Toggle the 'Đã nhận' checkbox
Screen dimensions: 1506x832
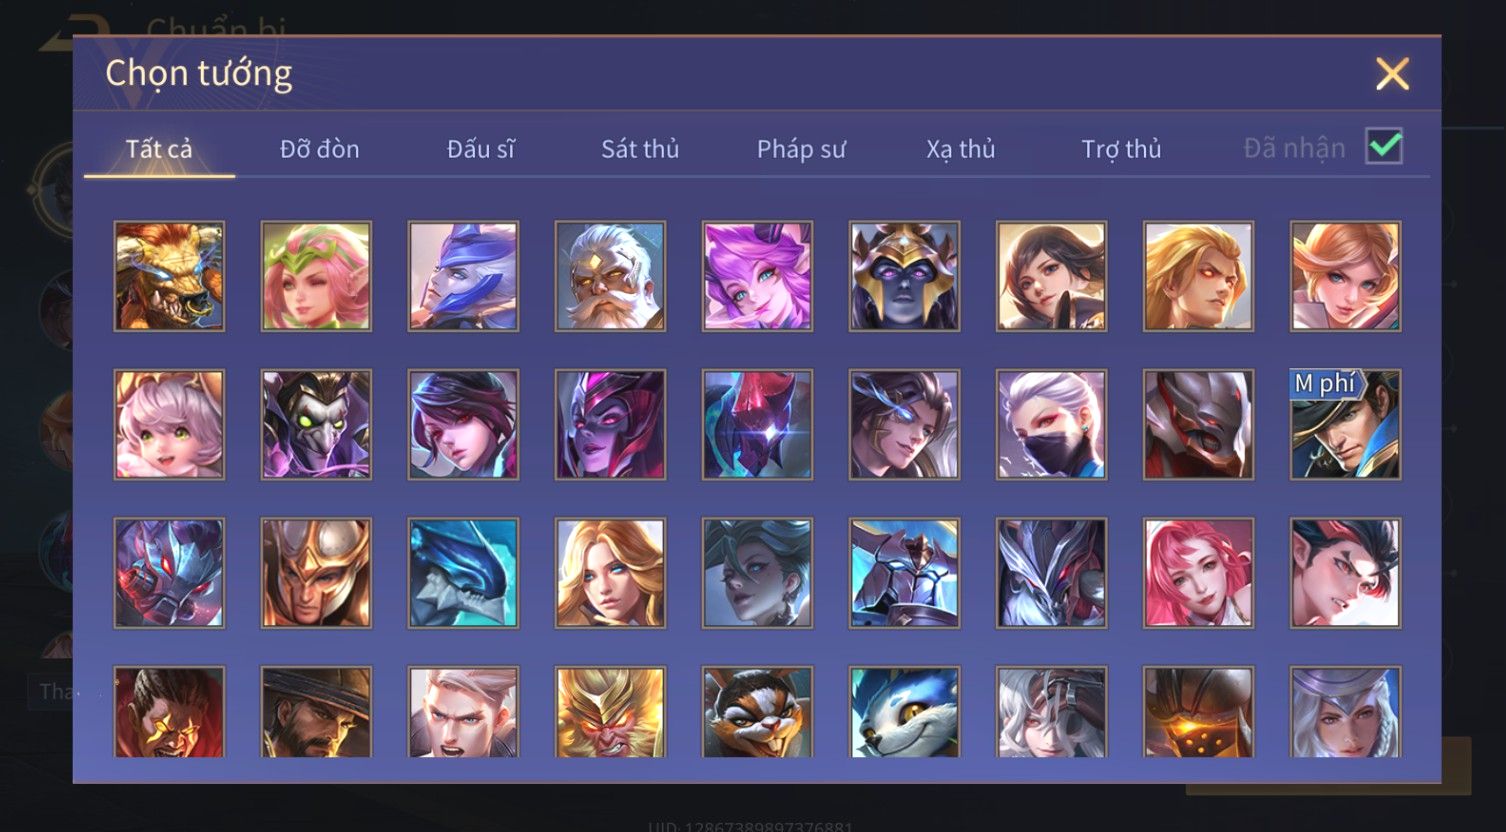click(x=1384, y=147)
